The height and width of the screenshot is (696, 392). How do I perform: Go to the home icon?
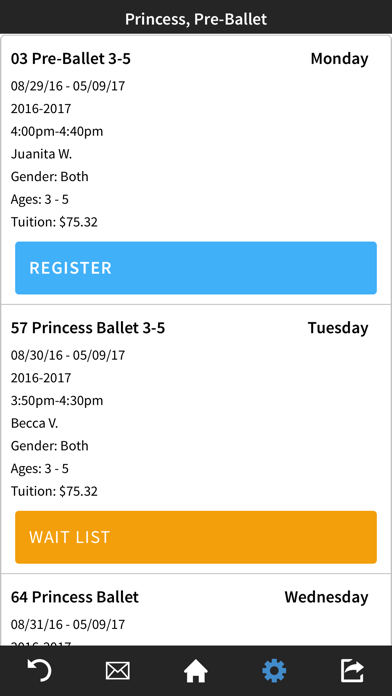click(x=196, y=670)
